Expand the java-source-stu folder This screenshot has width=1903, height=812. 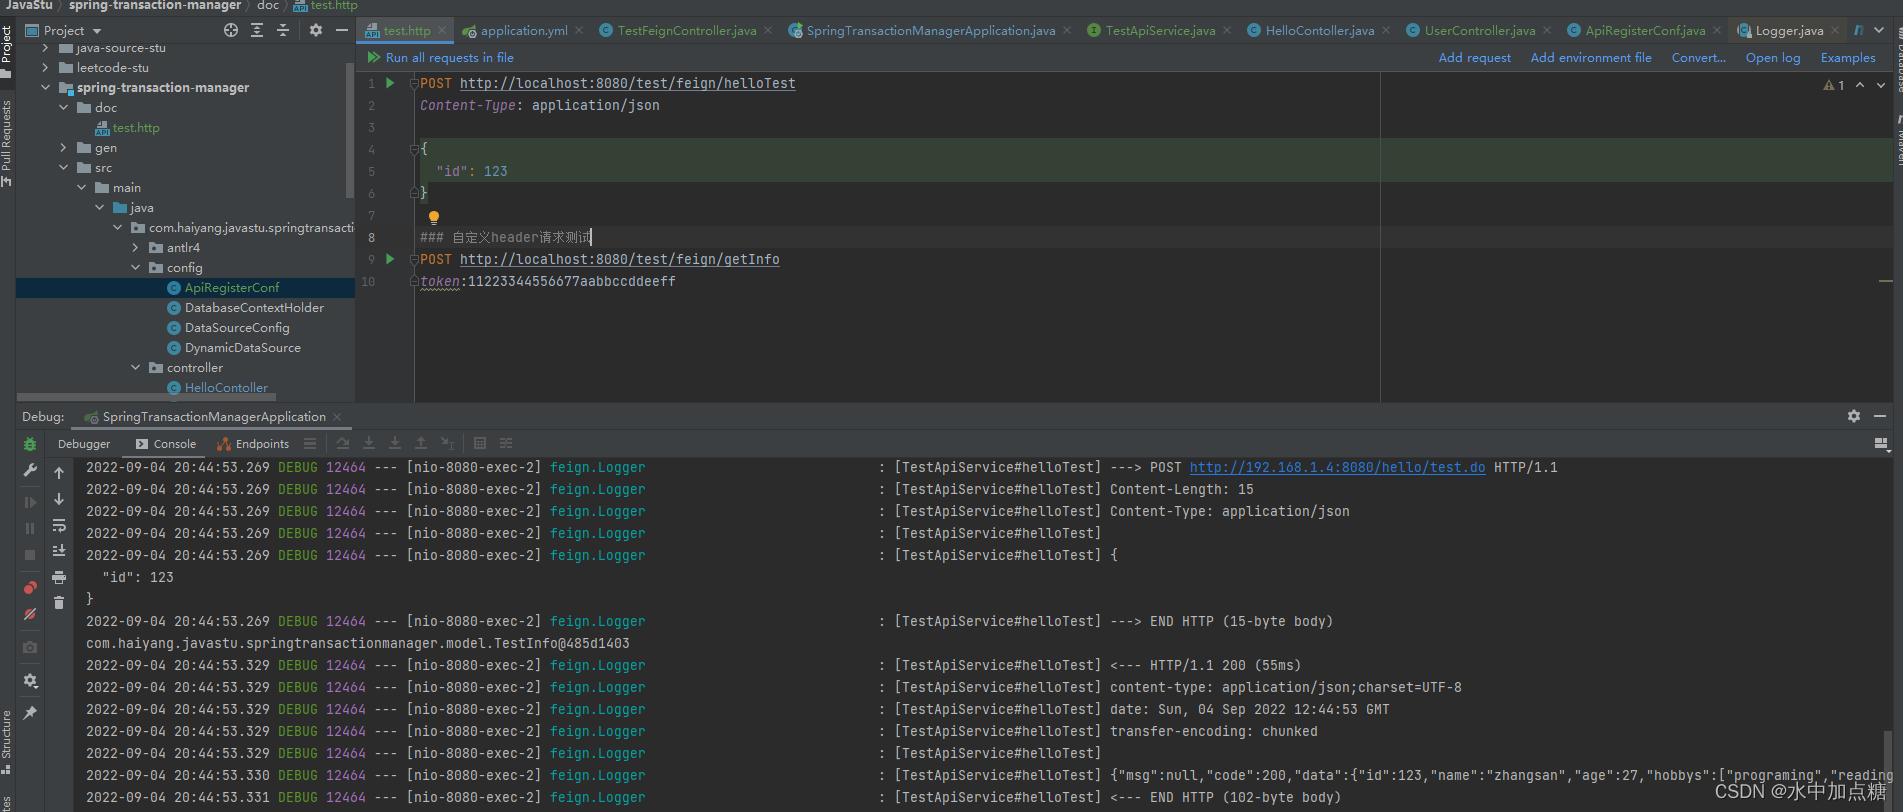(45, 48)
